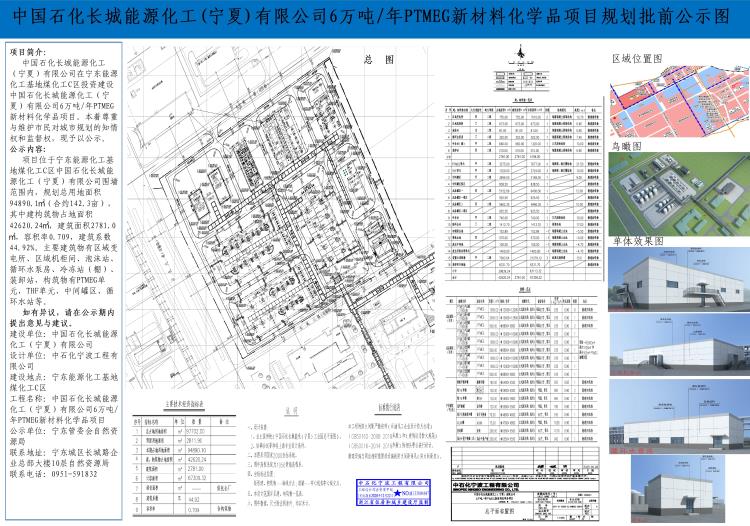Open the bottom small grey building rendering
This screenshot has width=750, height=526.
tap(678, 488)
